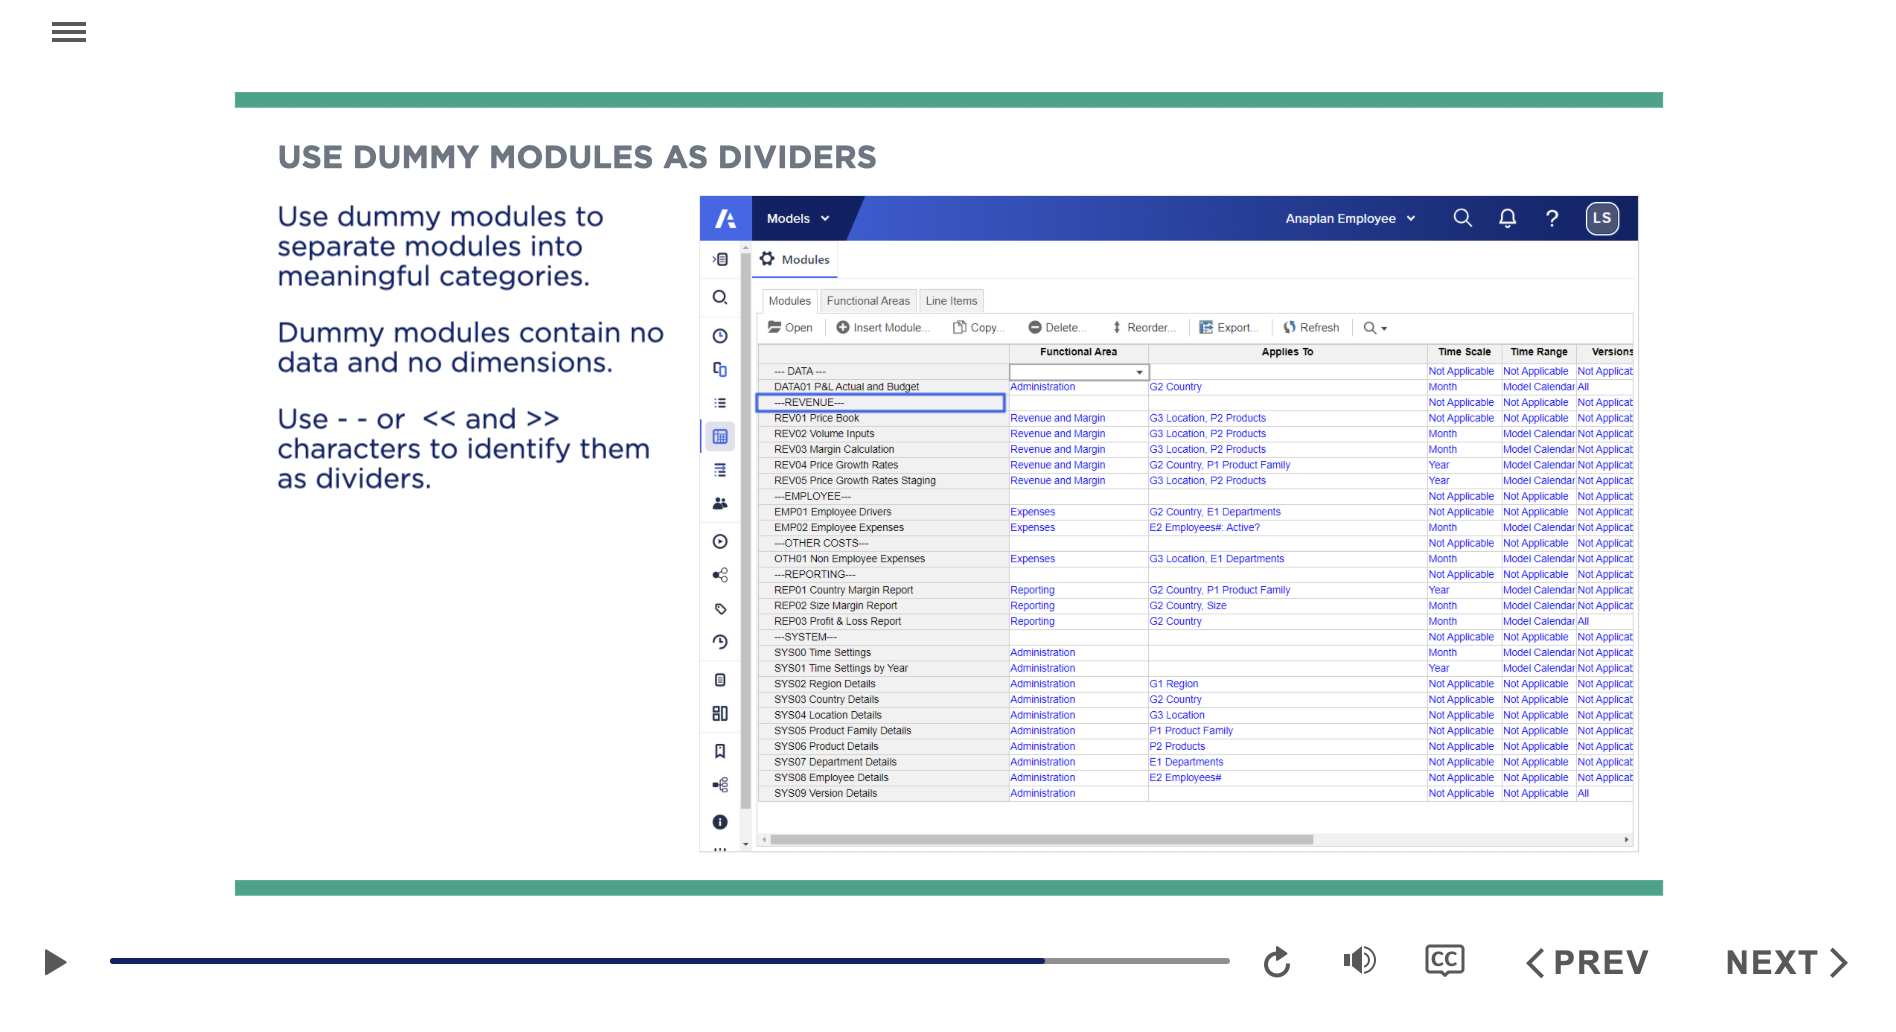
Task: Switch to the Functional Areas tab
Action: 868,301
